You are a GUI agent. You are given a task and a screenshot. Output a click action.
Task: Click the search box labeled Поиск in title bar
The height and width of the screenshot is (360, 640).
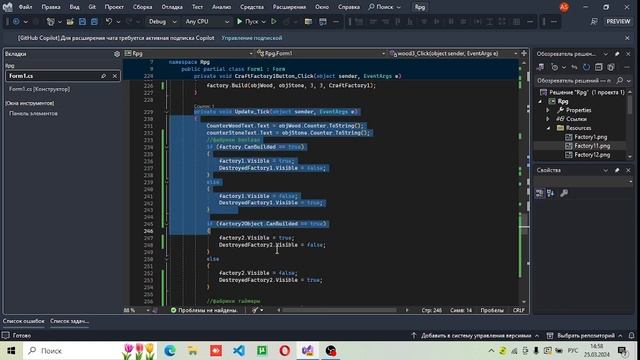[x=384, y=7]
